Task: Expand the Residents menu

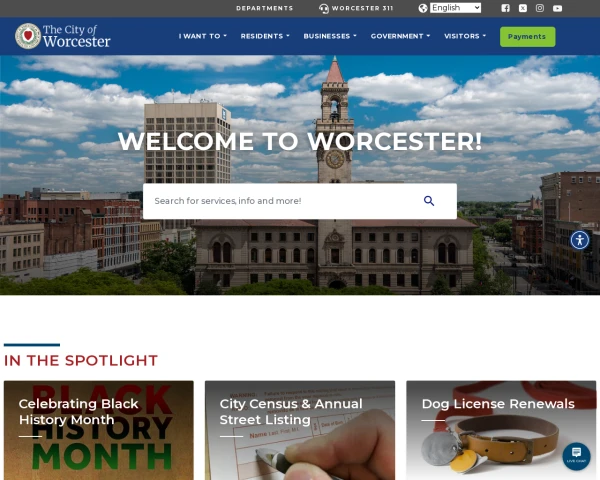Action: [x=265, y=36]
